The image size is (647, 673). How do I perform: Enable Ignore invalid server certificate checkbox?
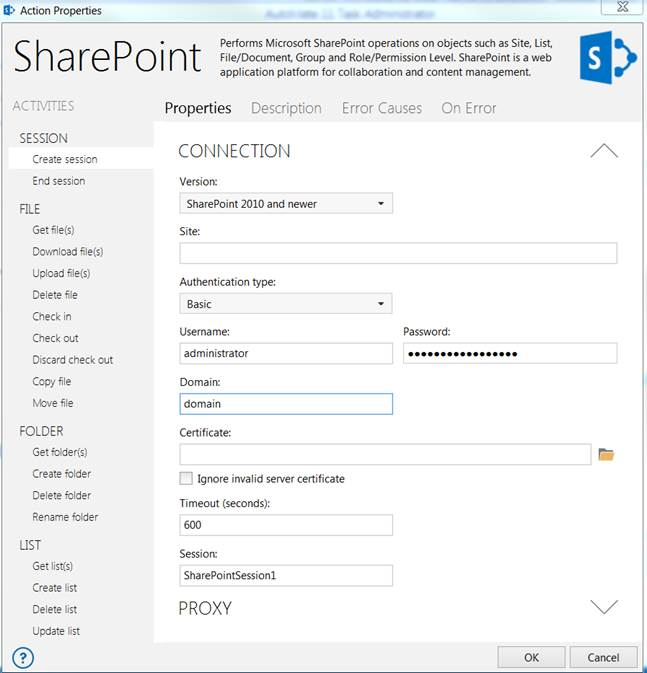(x=186, y=478)
